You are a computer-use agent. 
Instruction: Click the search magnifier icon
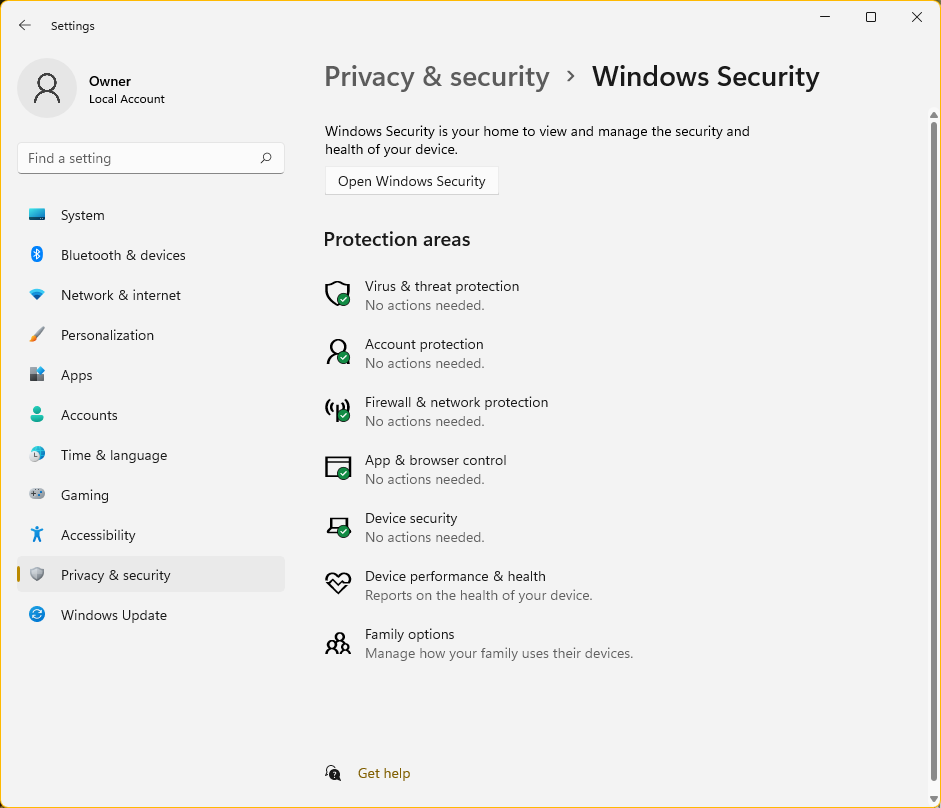point(266,158)
